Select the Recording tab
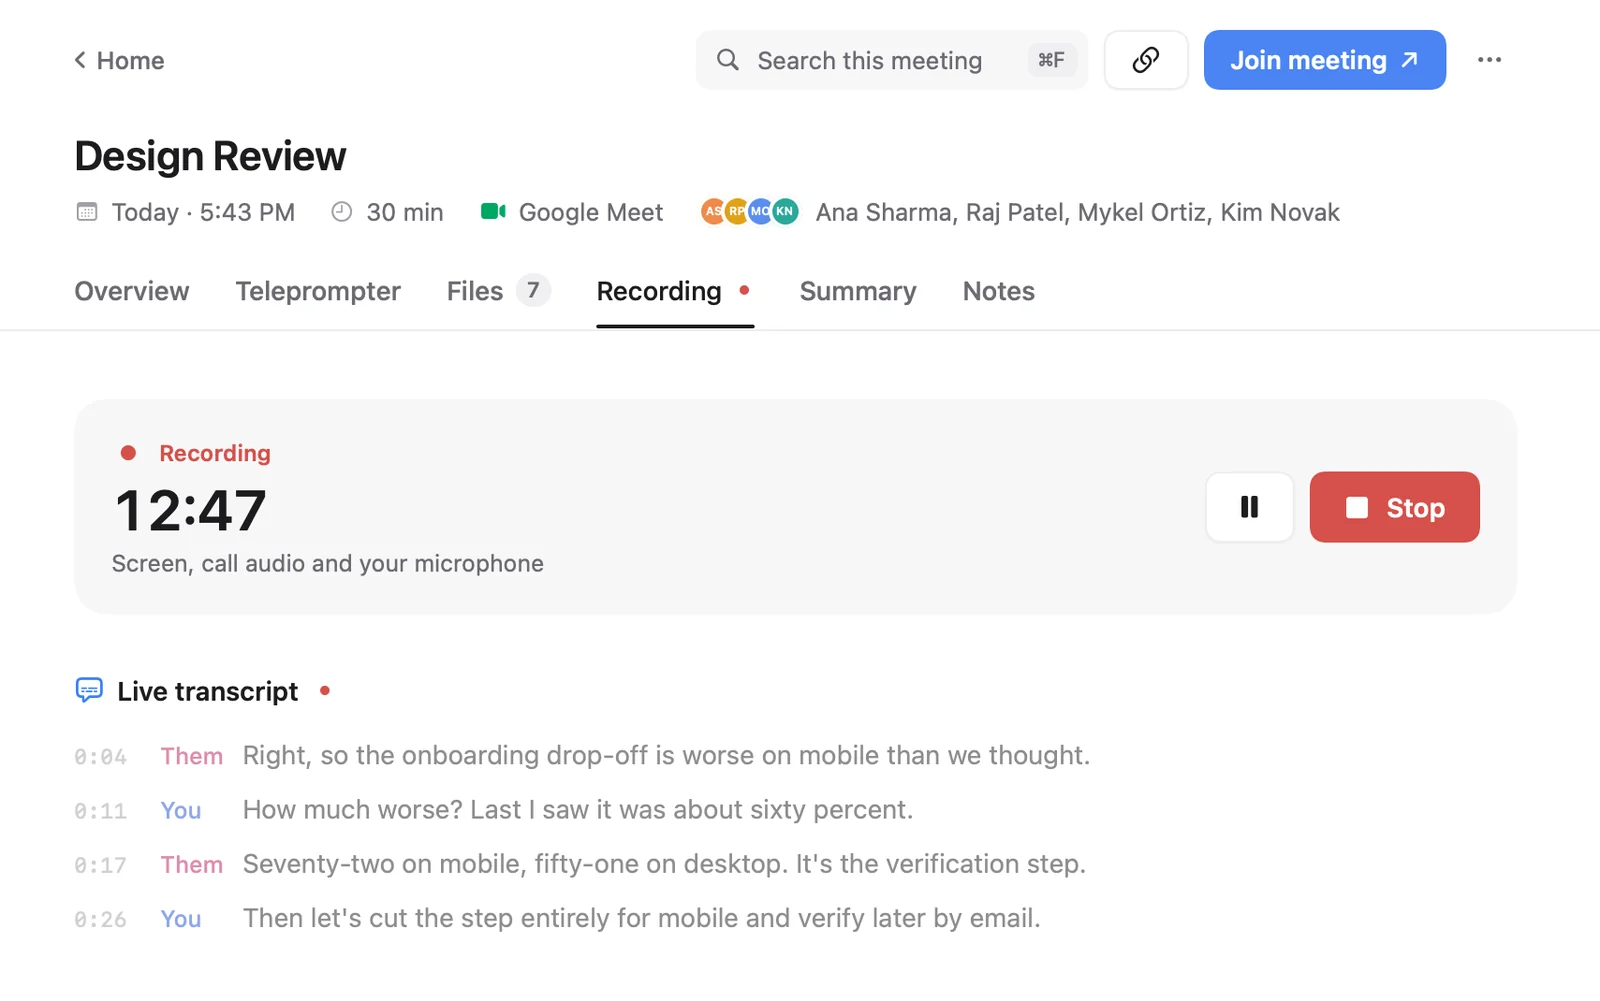 pyautogui.click(x=675, y=291)
